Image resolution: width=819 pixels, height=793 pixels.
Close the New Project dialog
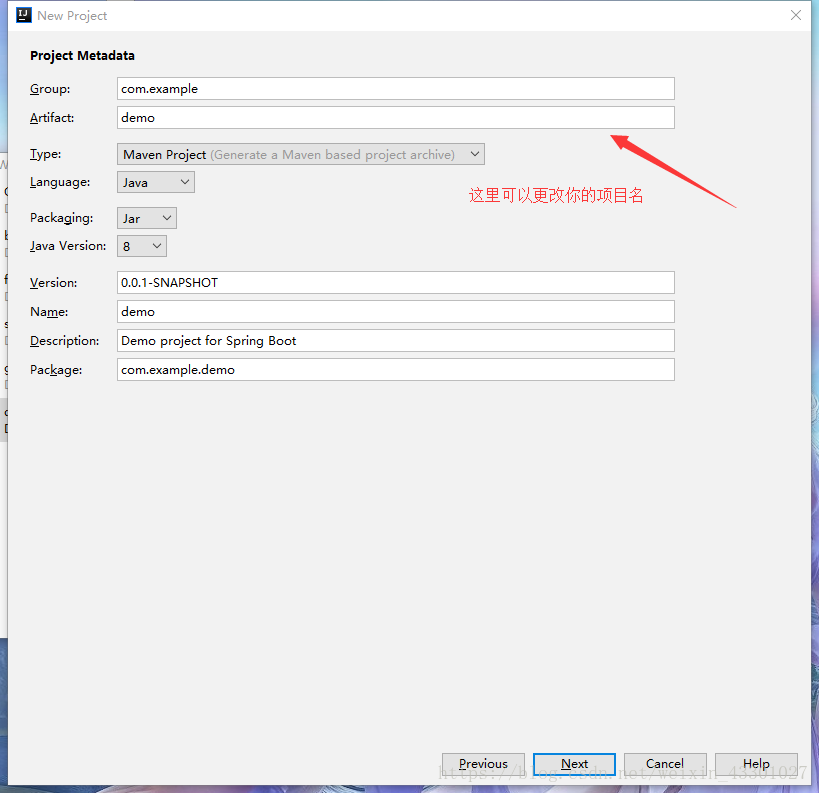[x=795, y=15]
